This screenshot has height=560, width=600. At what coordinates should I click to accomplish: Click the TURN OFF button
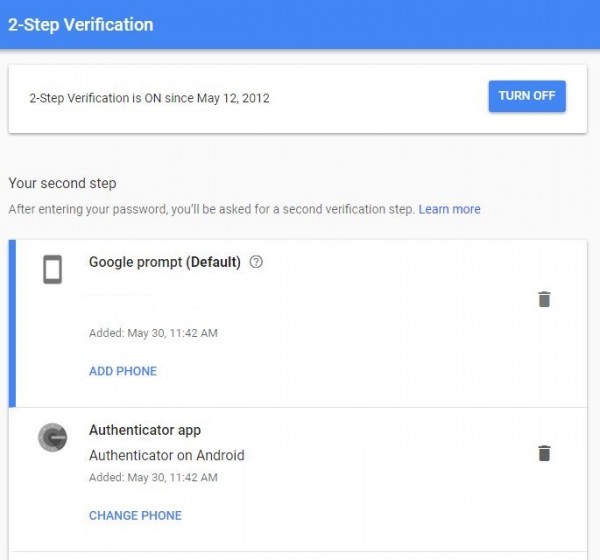click(x=527, y=96)
